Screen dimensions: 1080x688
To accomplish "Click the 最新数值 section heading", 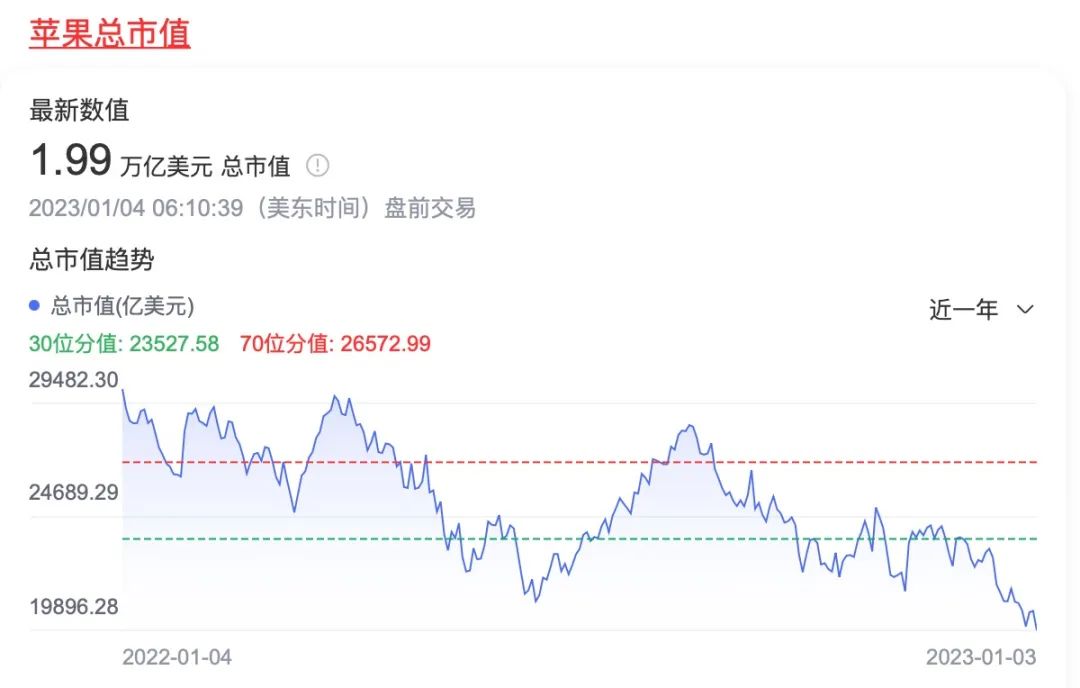I will 79,110.
